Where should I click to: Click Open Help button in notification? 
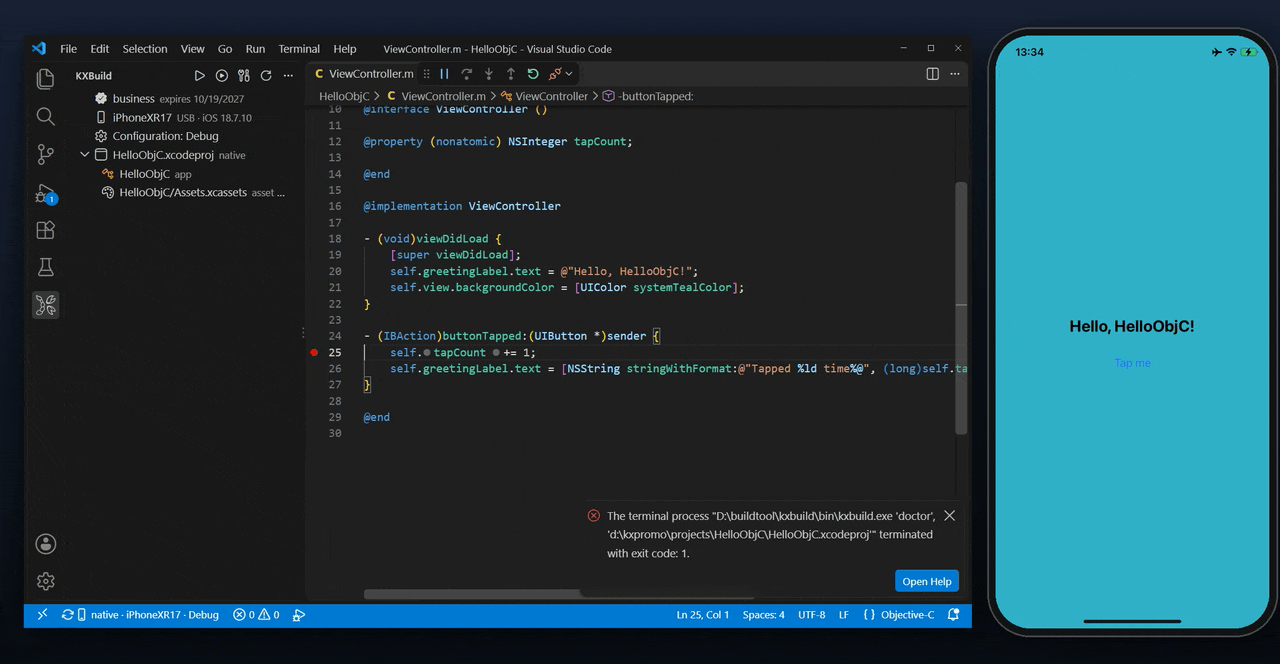coord(927,581)
